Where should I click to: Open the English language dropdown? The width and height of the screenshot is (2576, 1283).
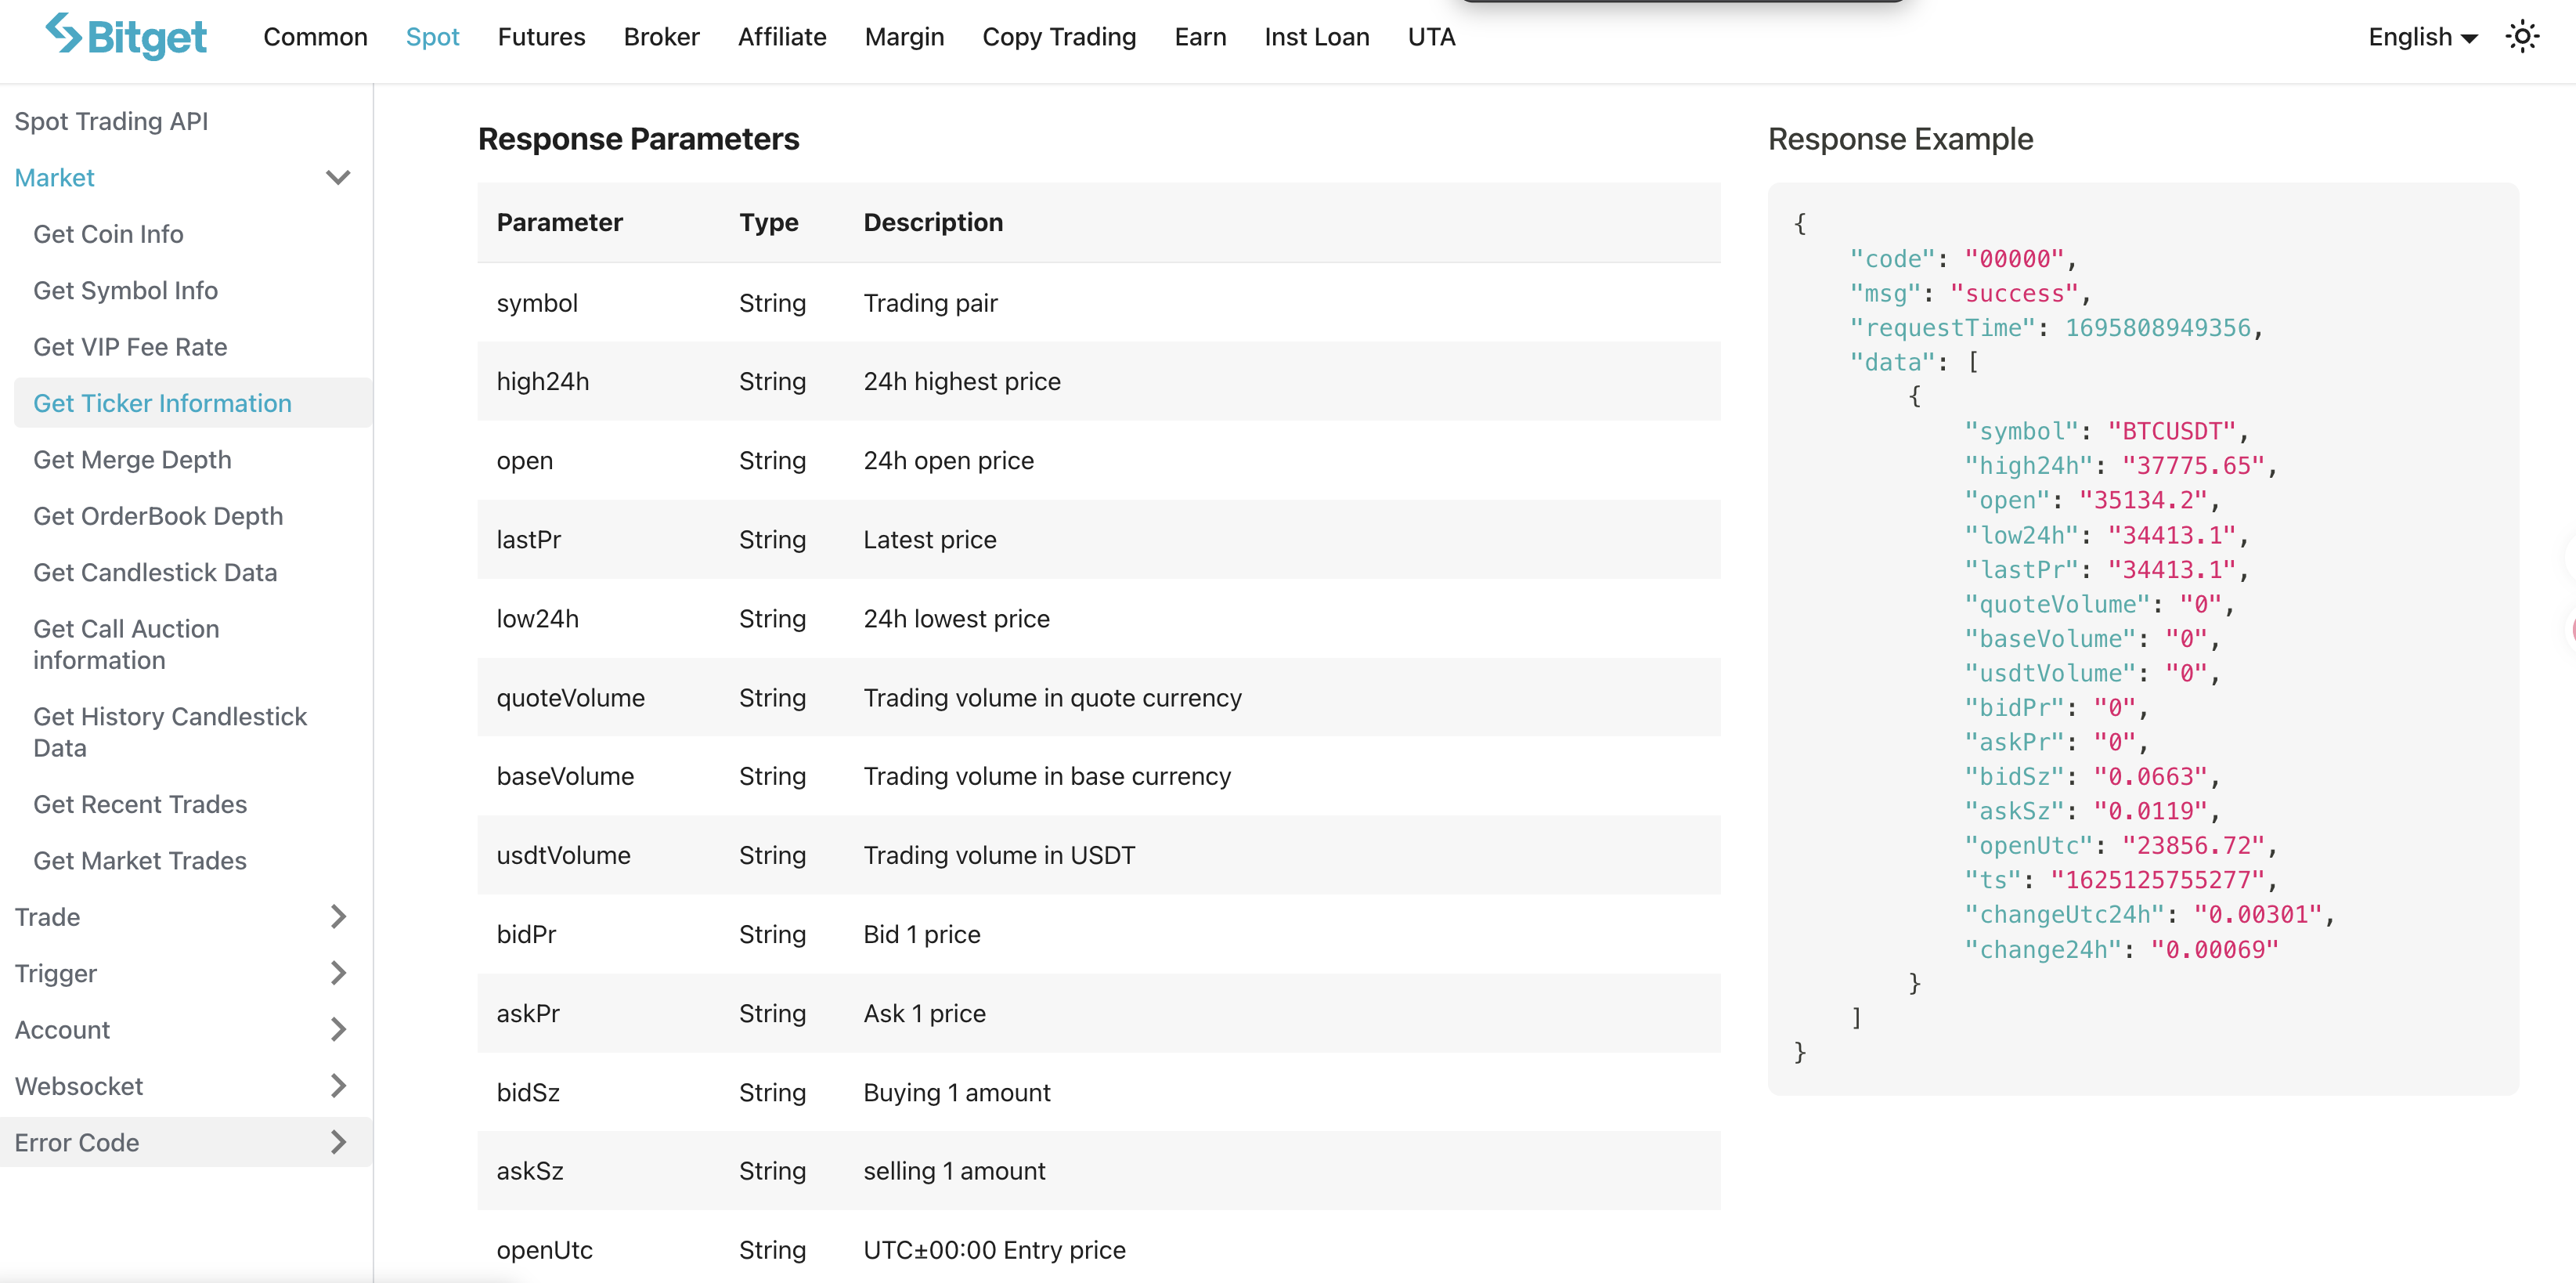pos(2421,37)
